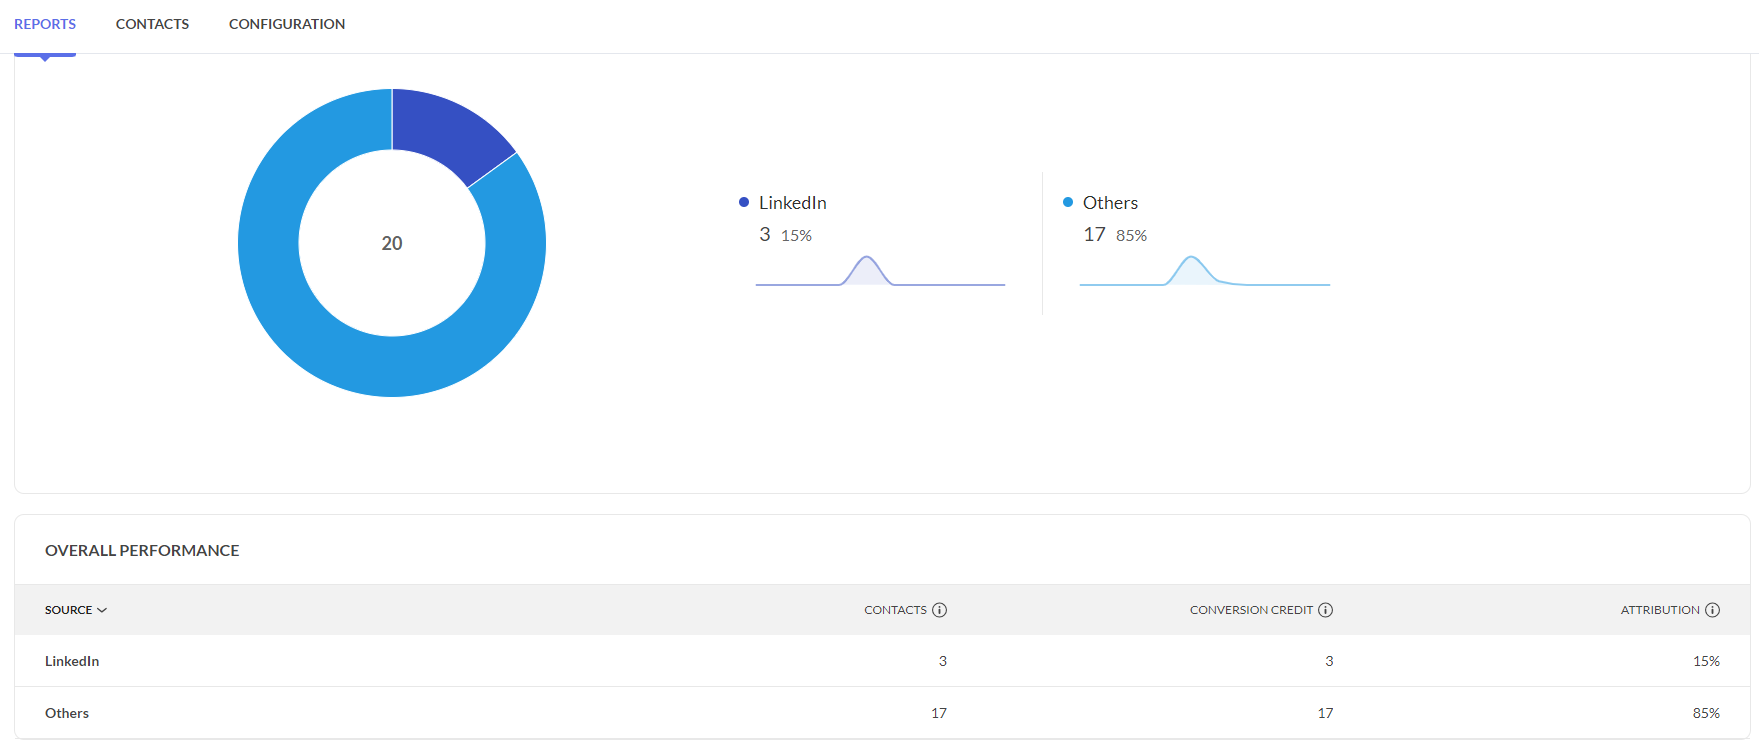Go to the Configuration tab
Image resolution: width=1759 pixels, height=753 pixels.
287,24
